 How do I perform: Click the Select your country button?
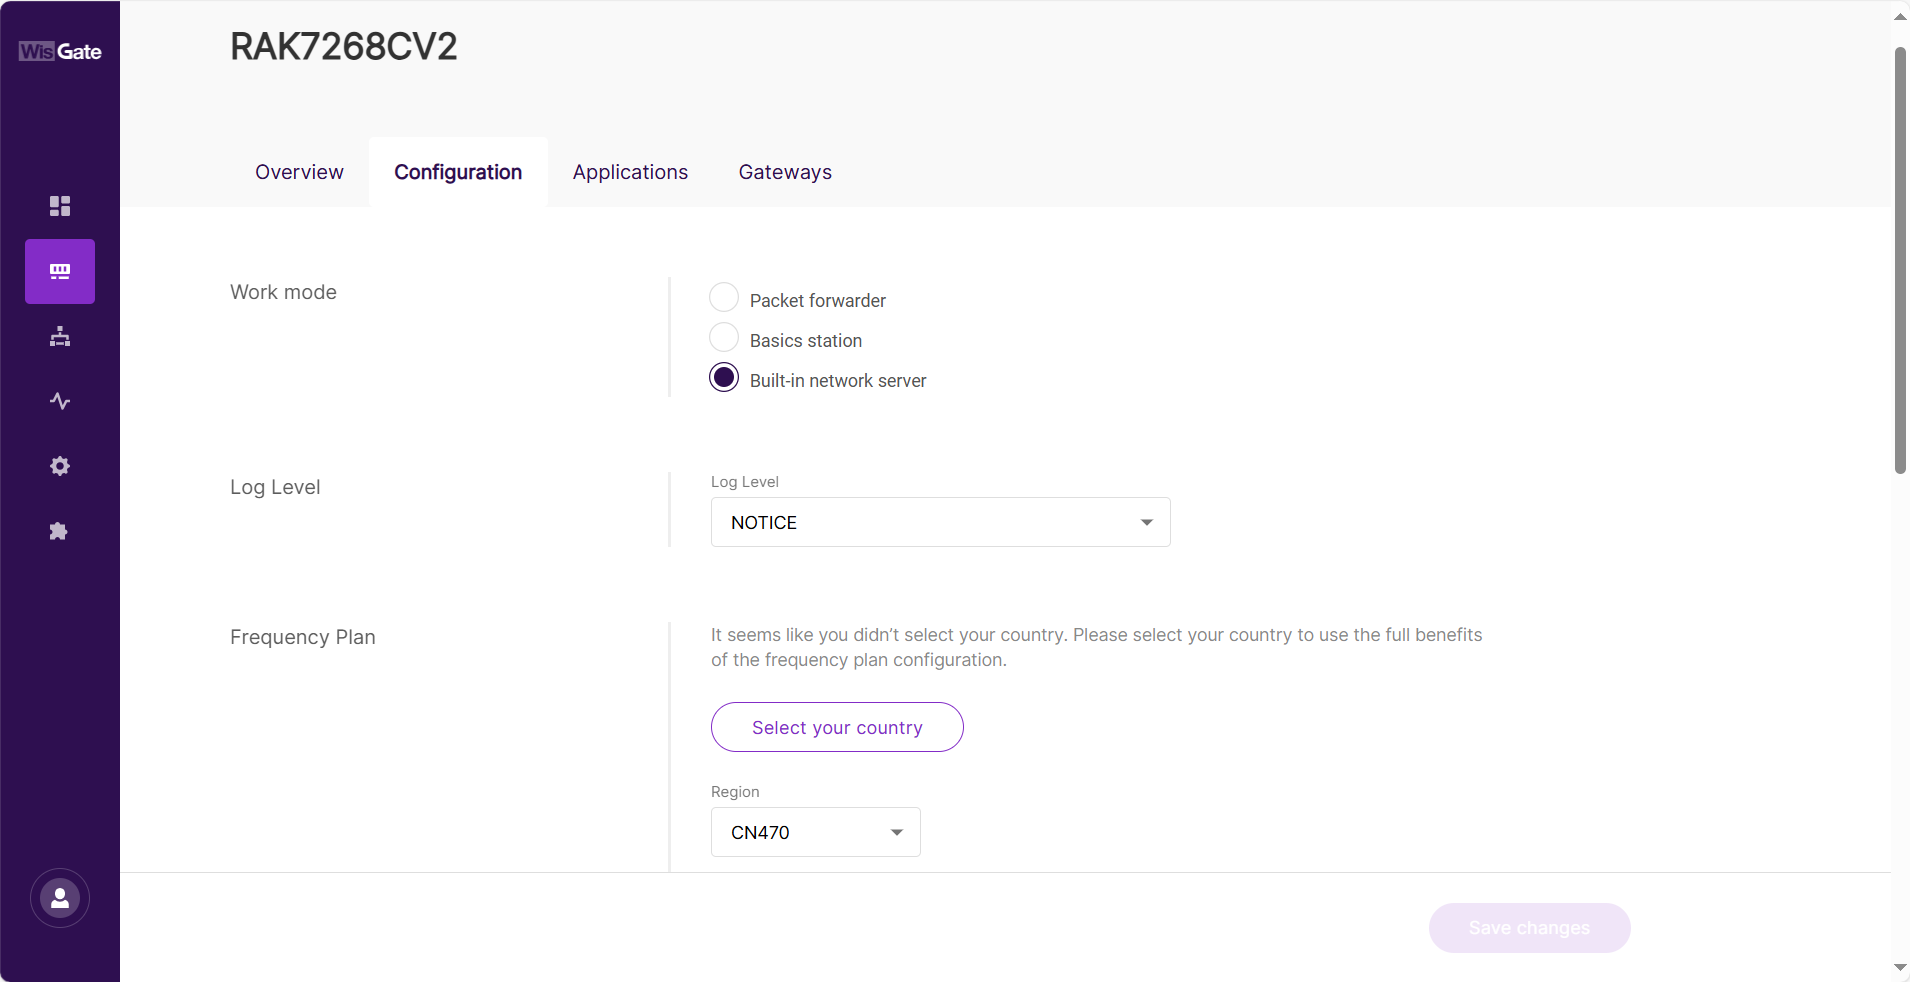click(x=837, y=727)
